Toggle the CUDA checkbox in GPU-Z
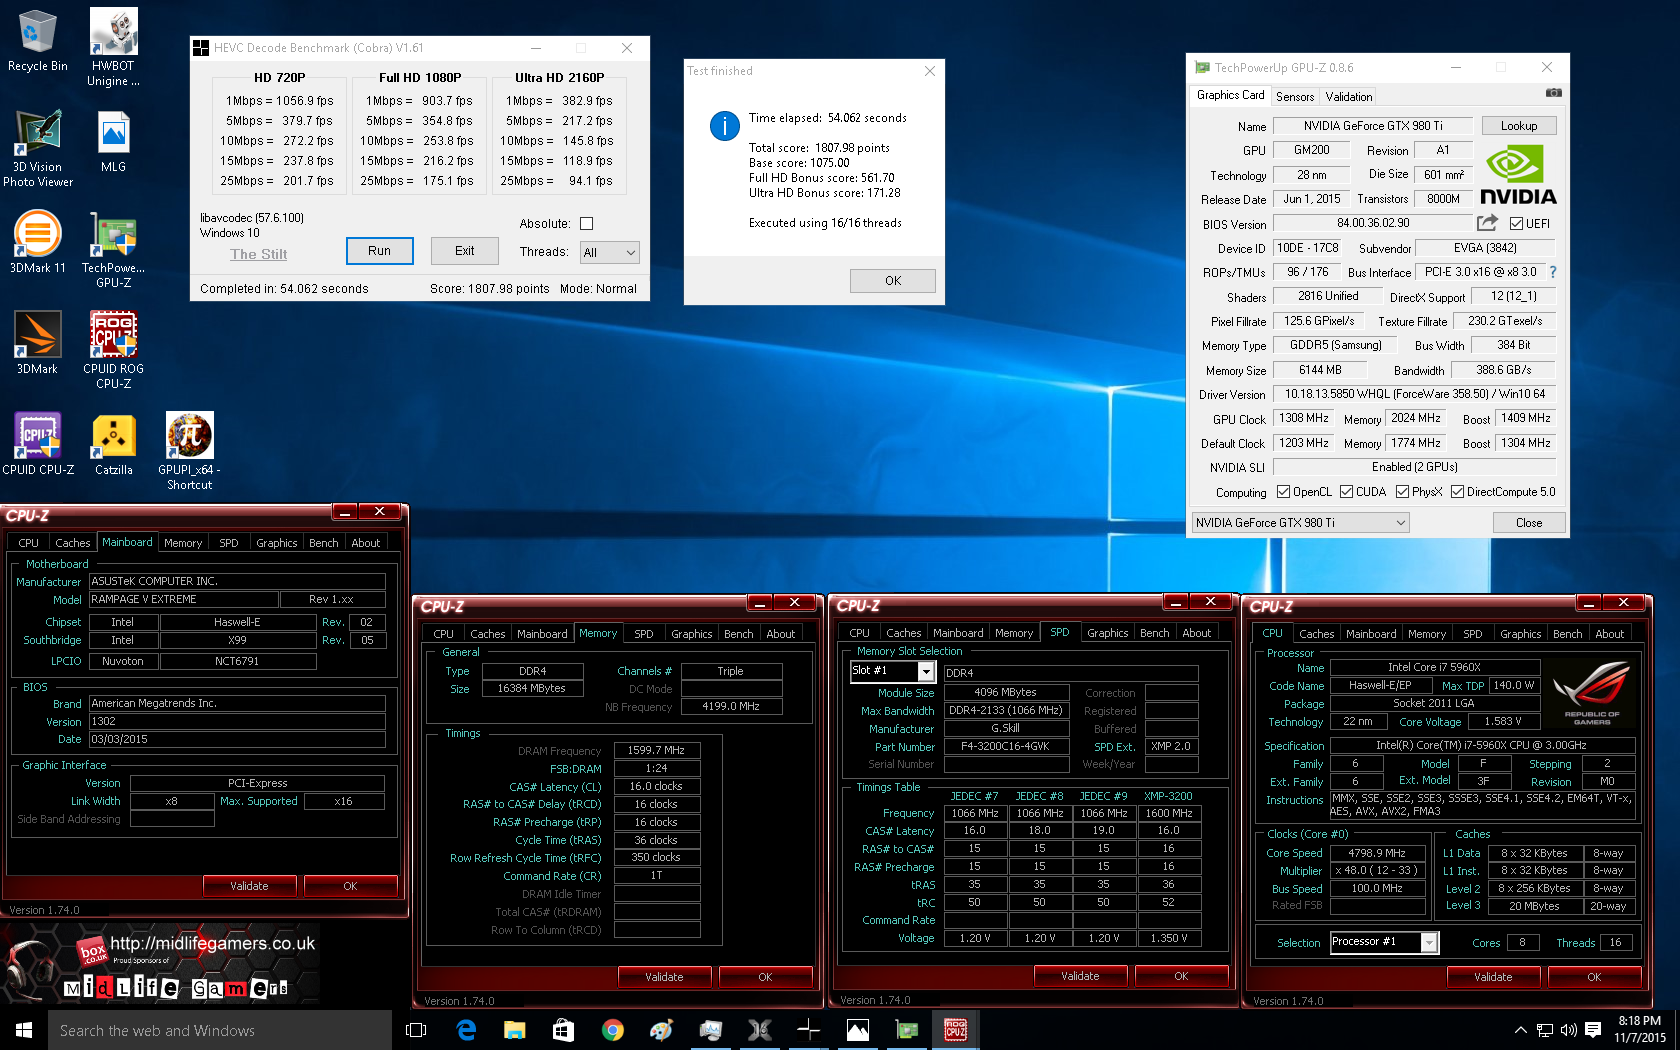The width and height of the screenshot is (1680, 1050). coord(1346,492)
